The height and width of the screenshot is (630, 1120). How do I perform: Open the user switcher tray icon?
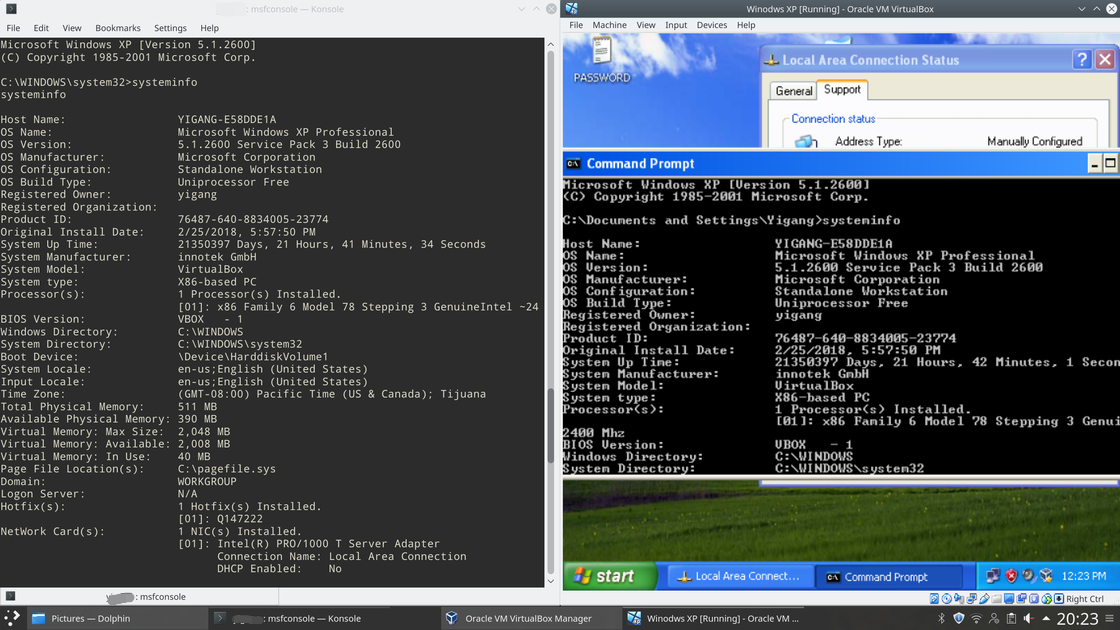click(994, 619)
